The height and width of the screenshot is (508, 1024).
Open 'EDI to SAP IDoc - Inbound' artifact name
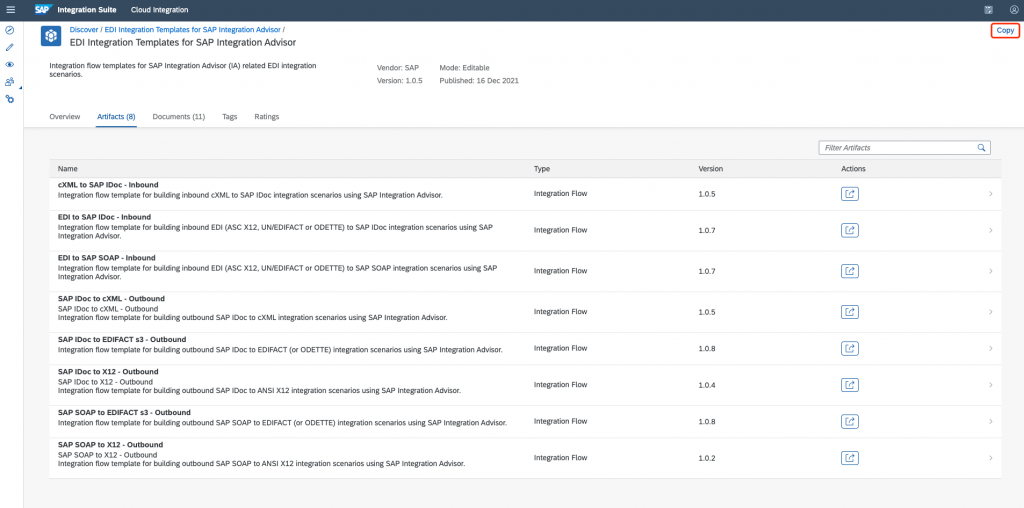tap(104, 217)
